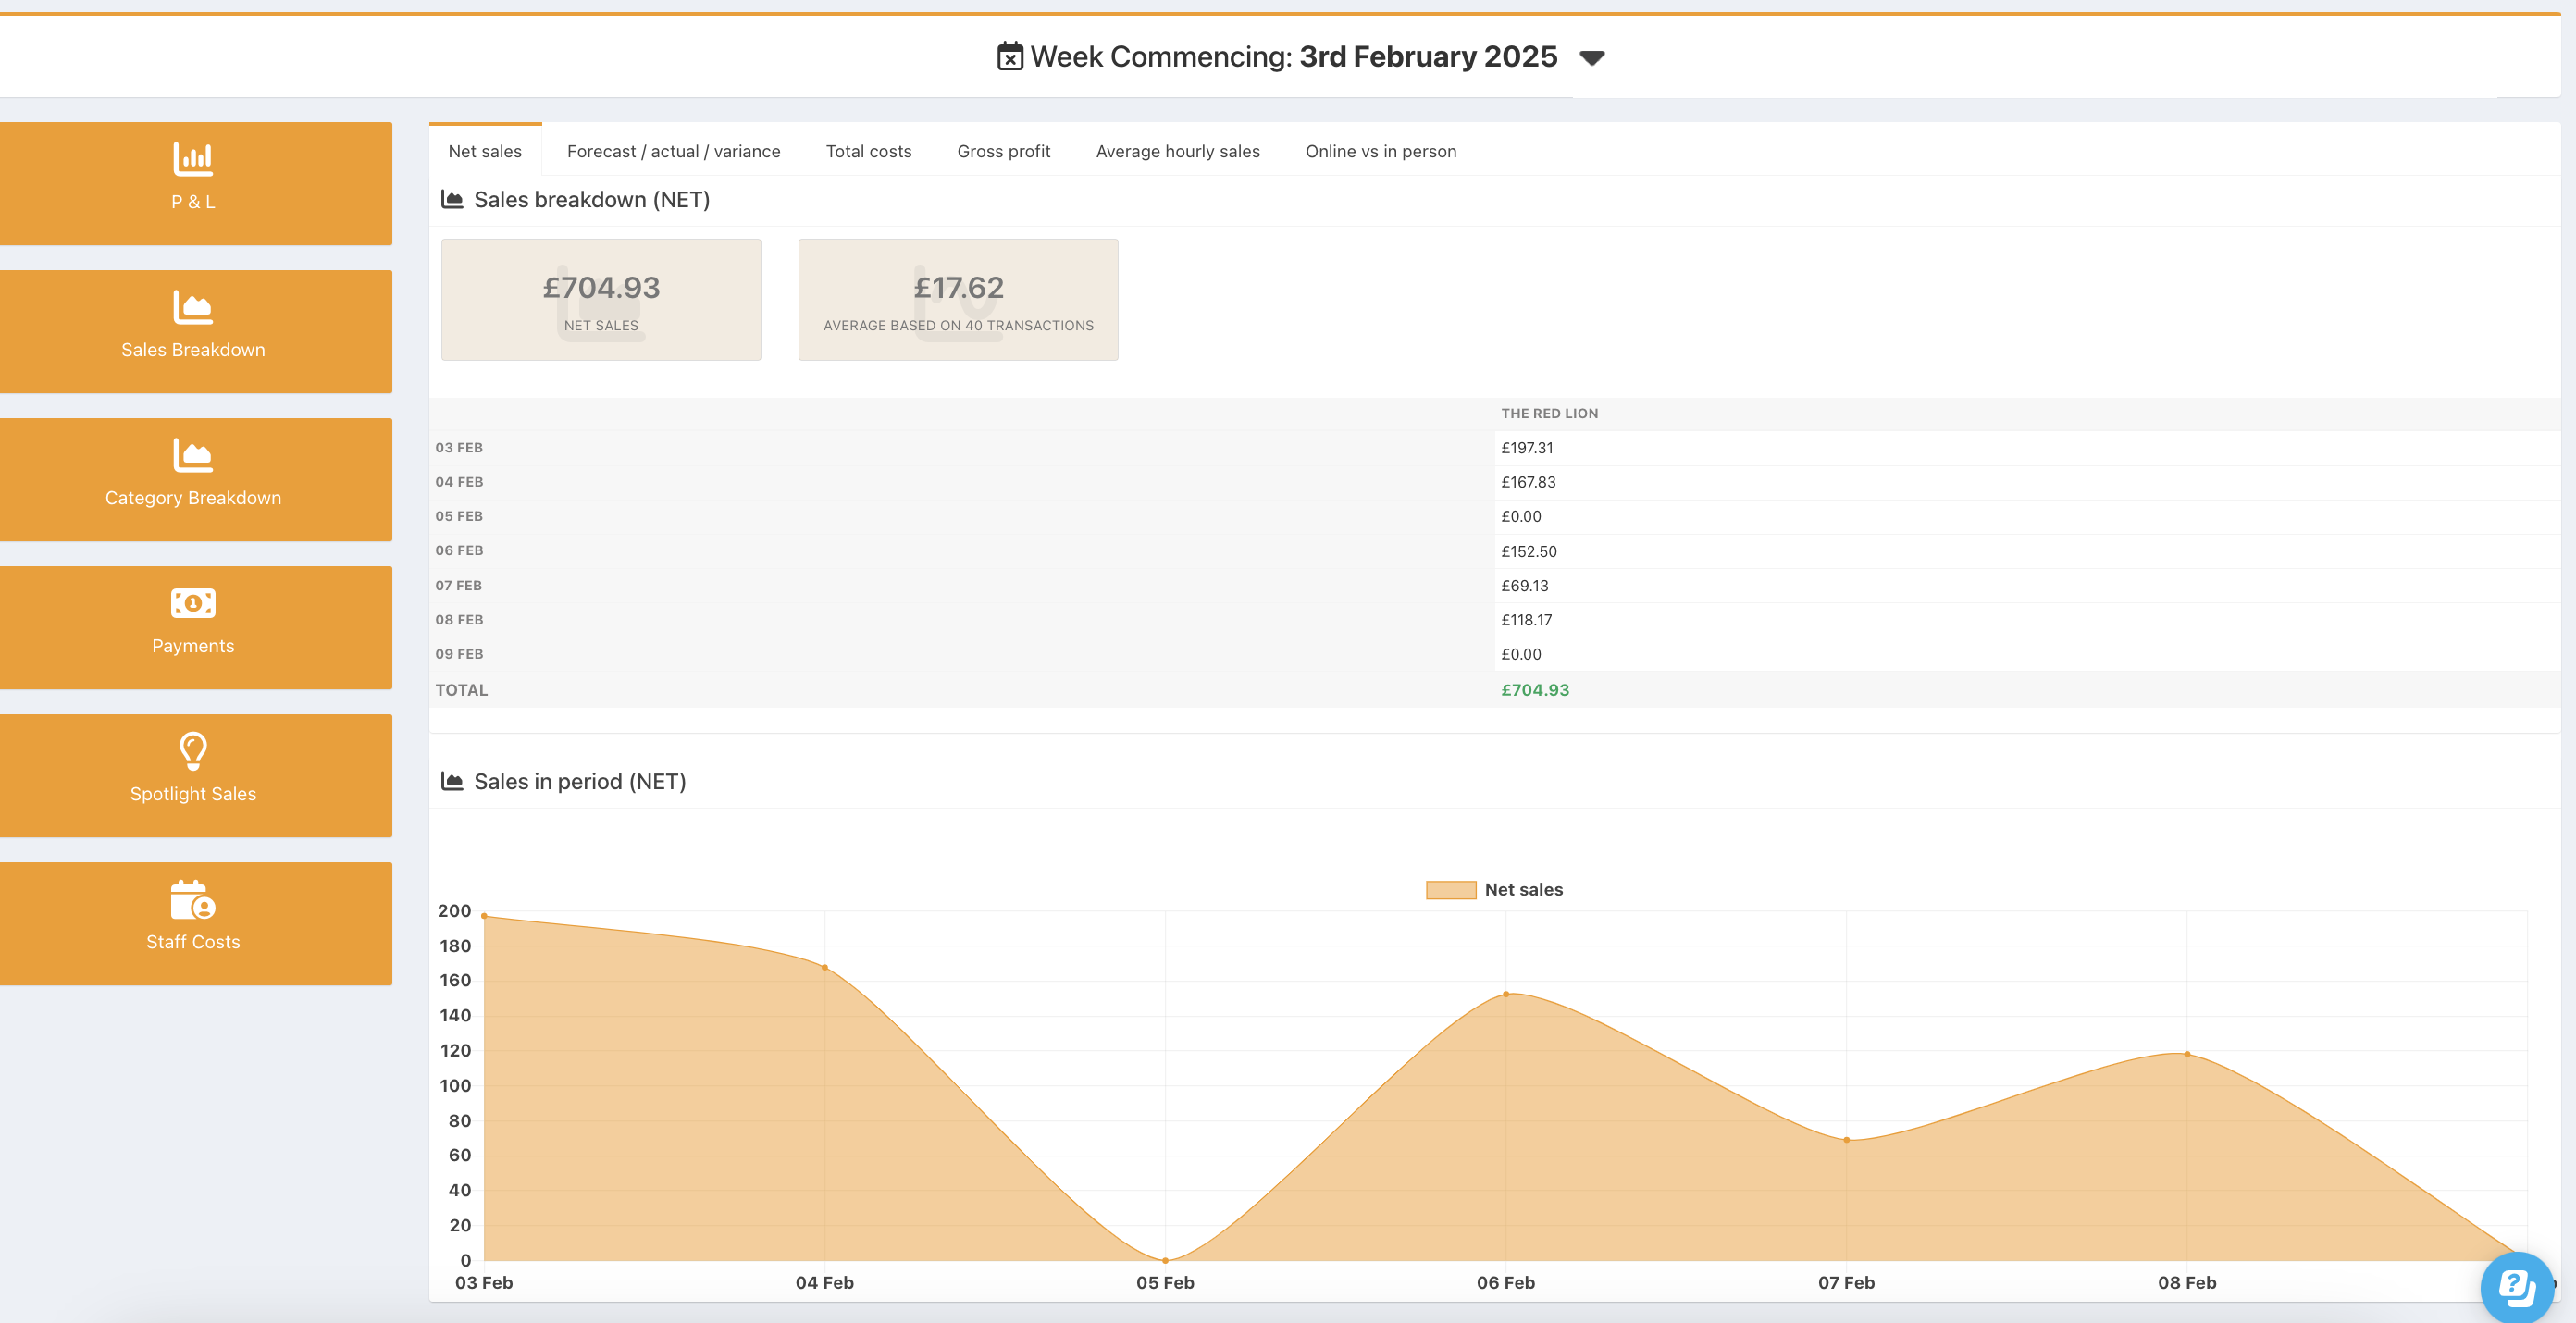Click the calendar icon beside Week Commencing
The image size is (2576, 1323).
click(1010, 56)
